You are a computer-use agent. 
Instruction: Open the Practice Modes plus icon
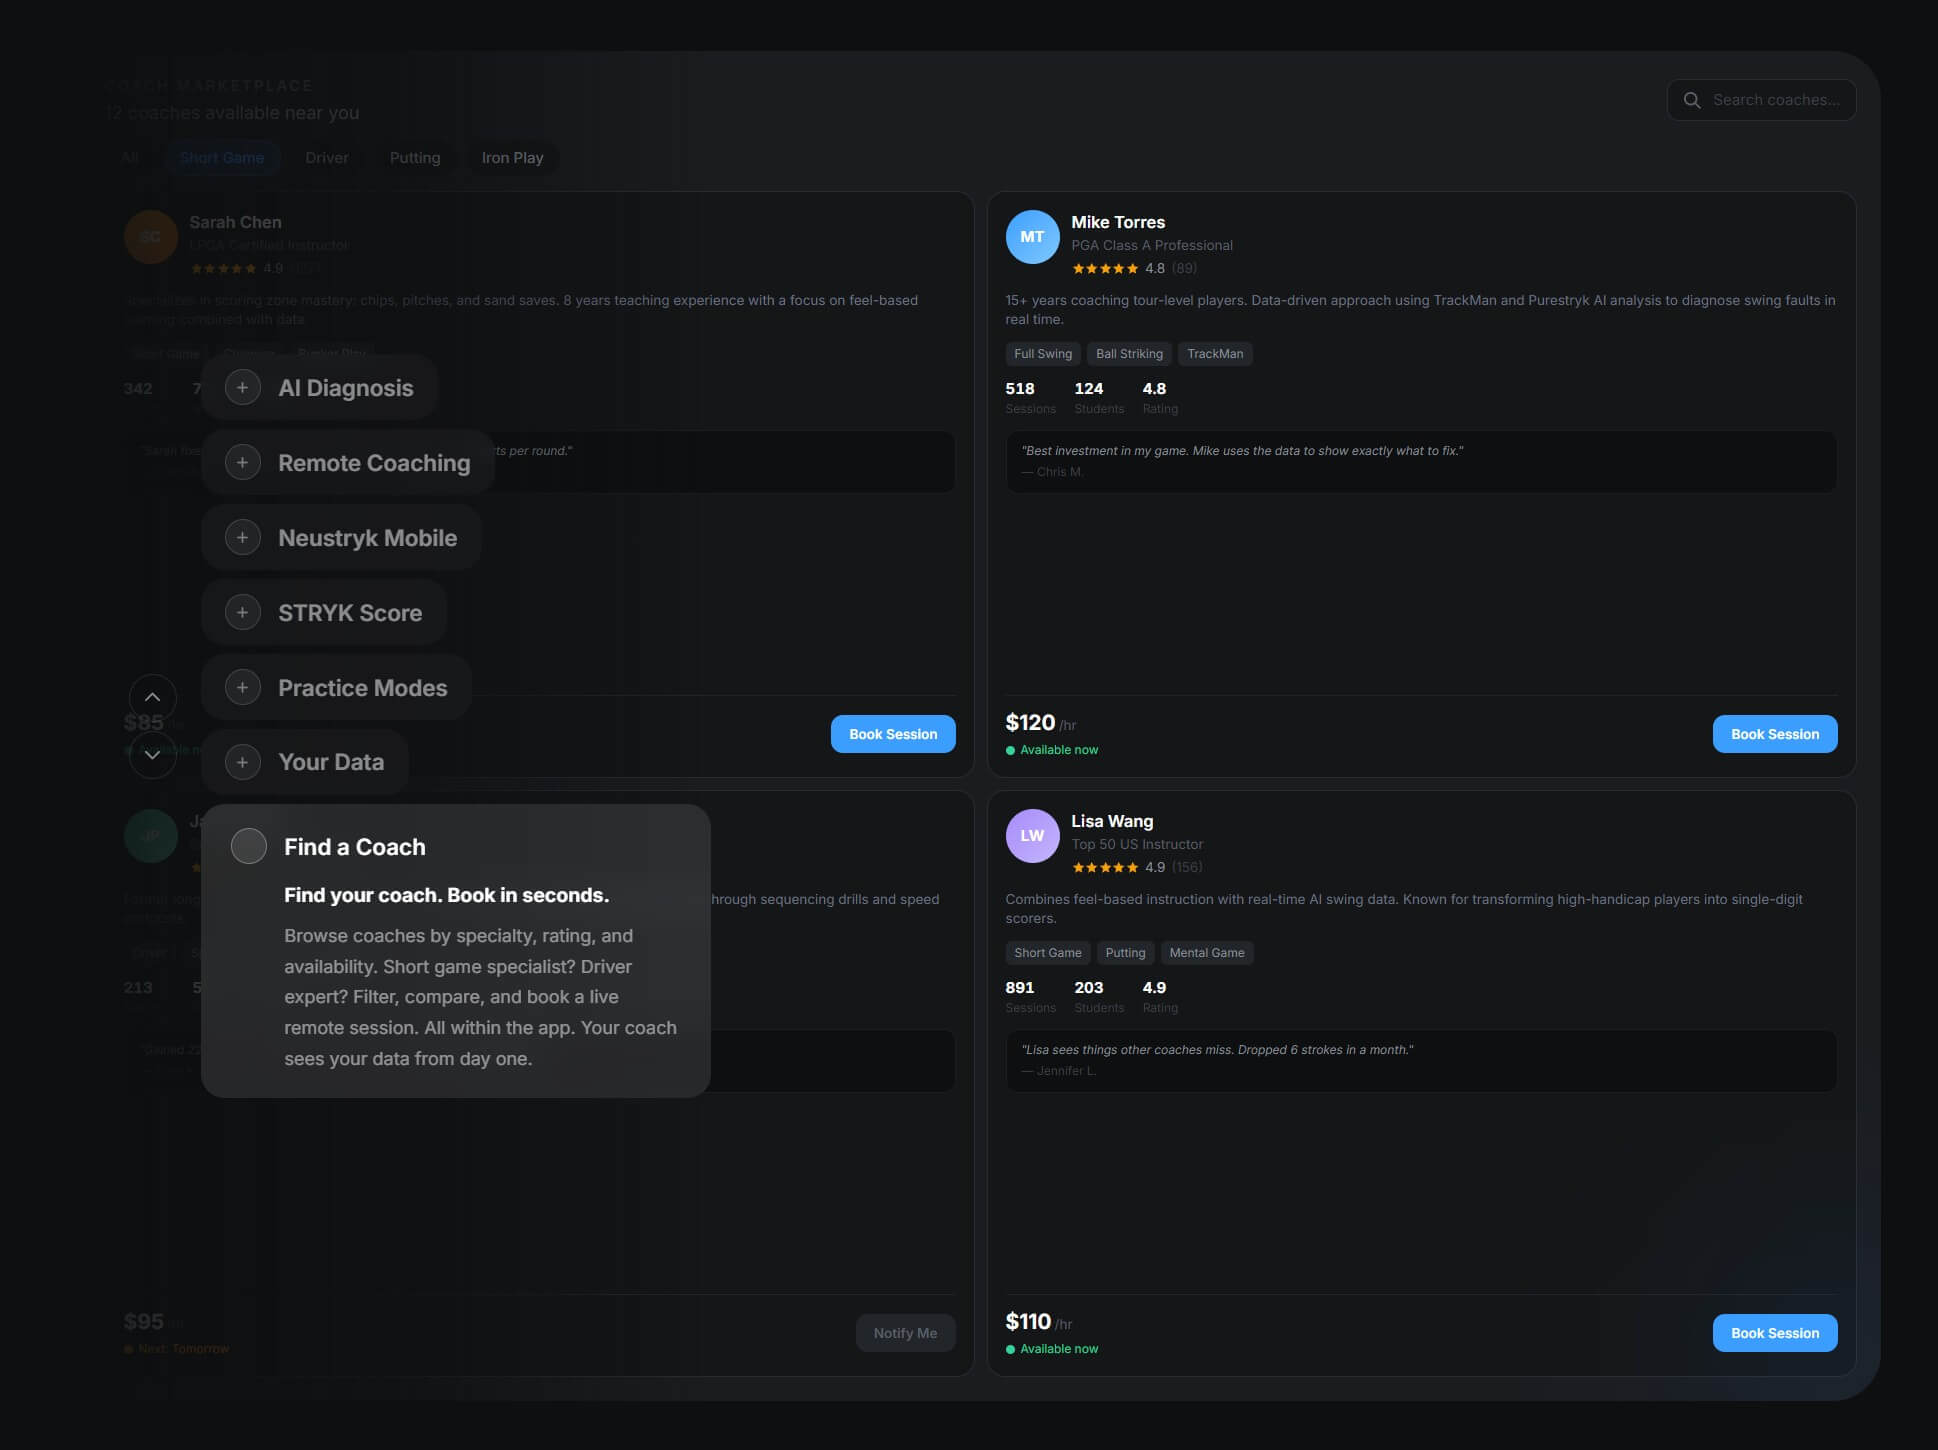click(242, 687)
